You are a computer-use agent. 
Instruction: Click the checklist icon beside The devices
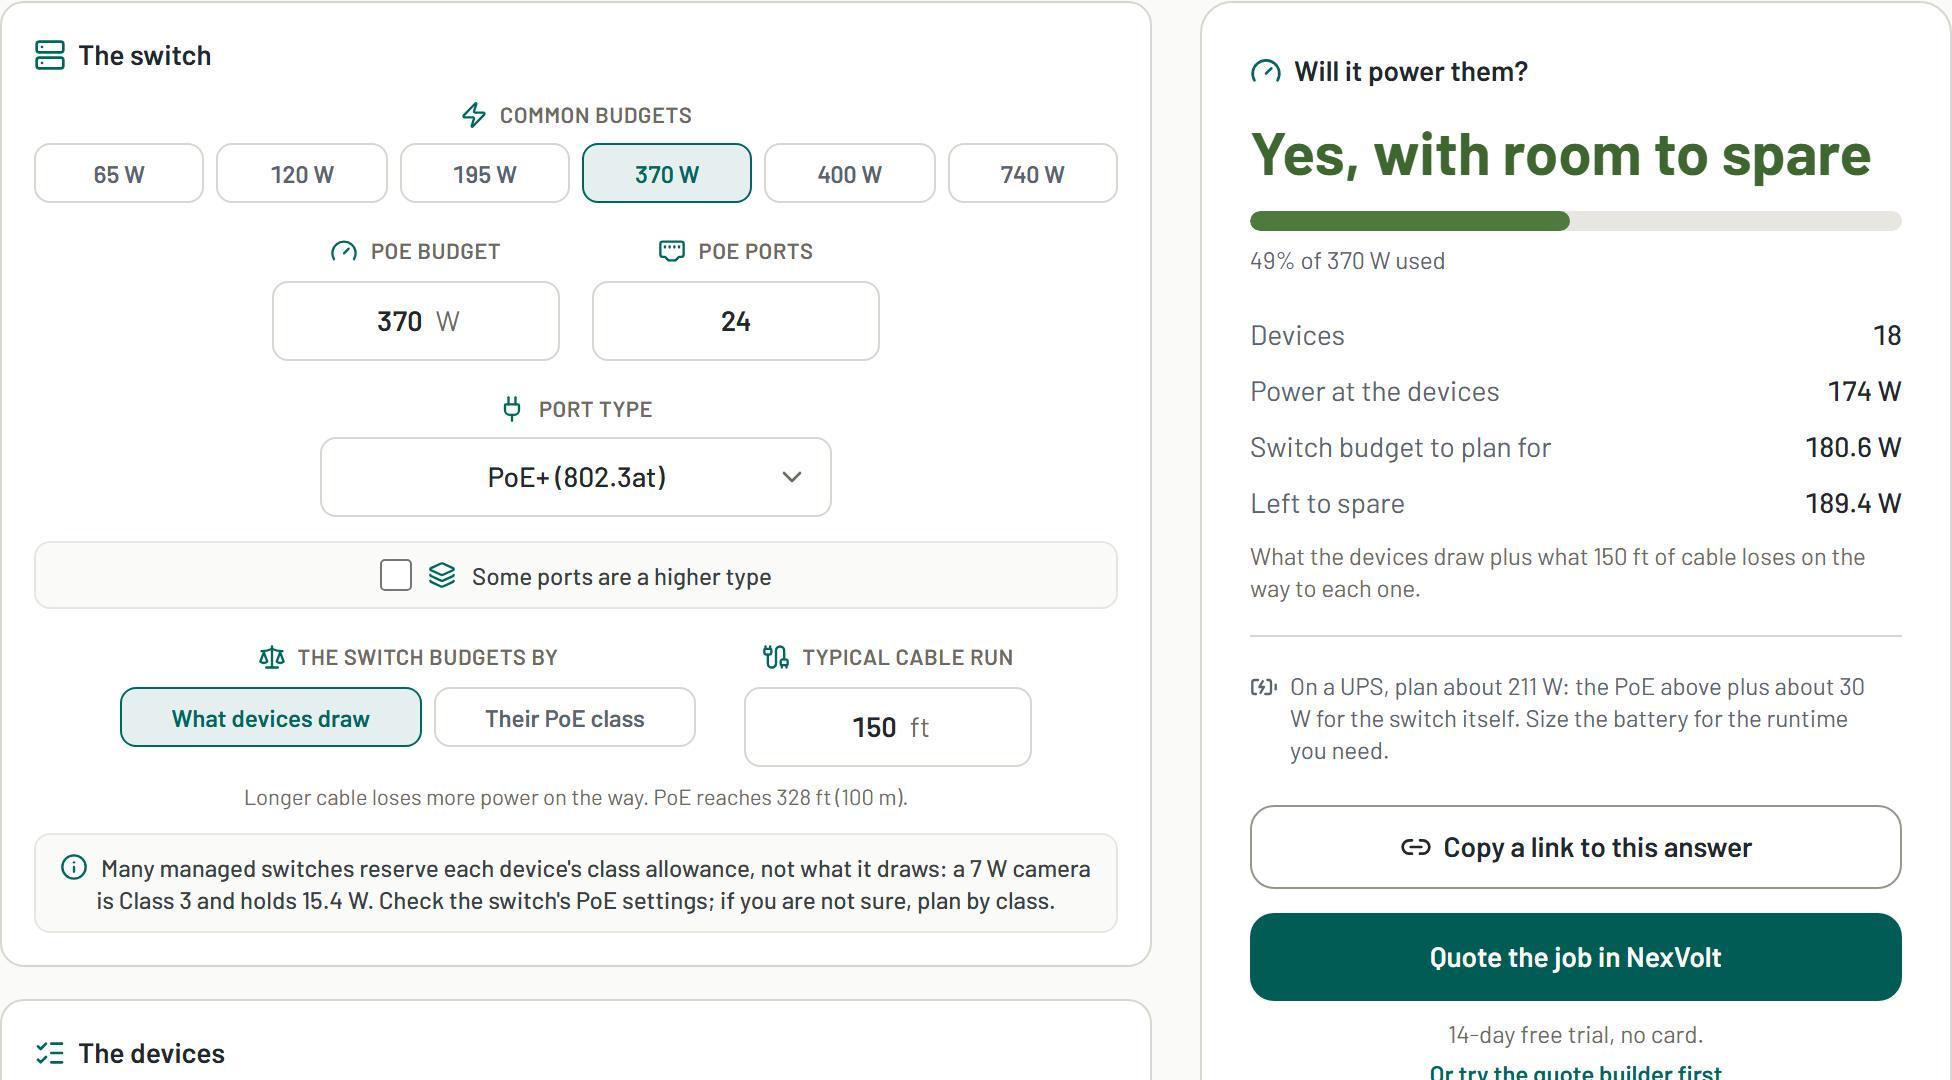pyautogui.click(x=50, y=1053)
